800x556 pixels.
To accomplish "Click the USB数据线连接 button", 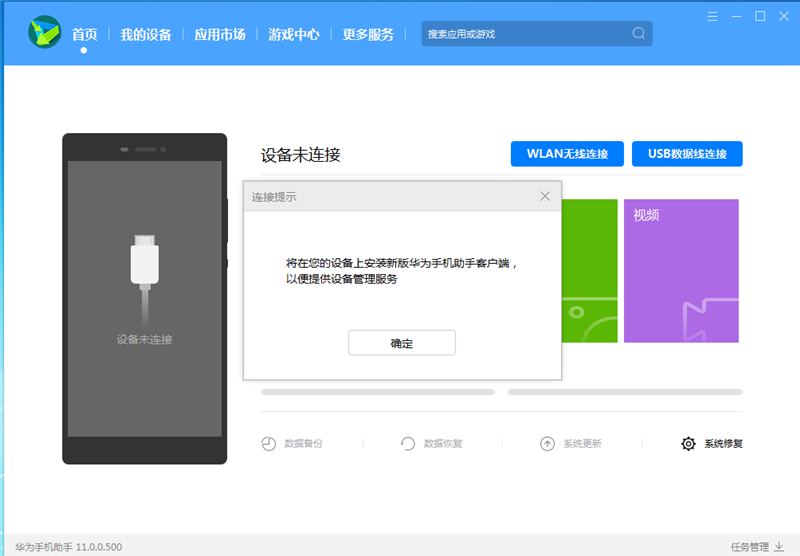I will click(x=687, y=154).
